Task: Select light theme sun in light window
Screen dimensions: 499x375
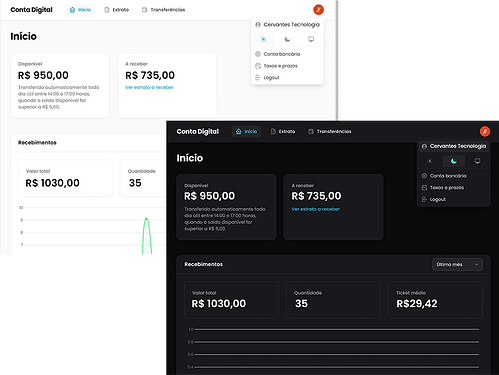Action: point(263,39)
